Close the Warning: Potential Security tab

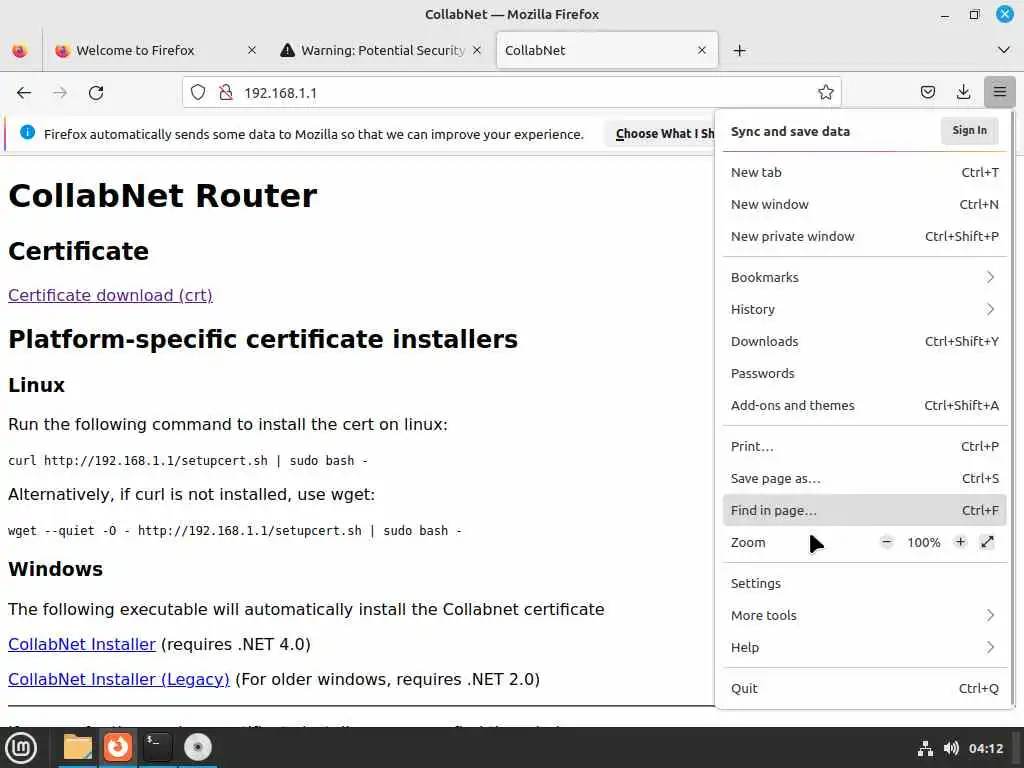pyautogui.click(x=477, y=50)
